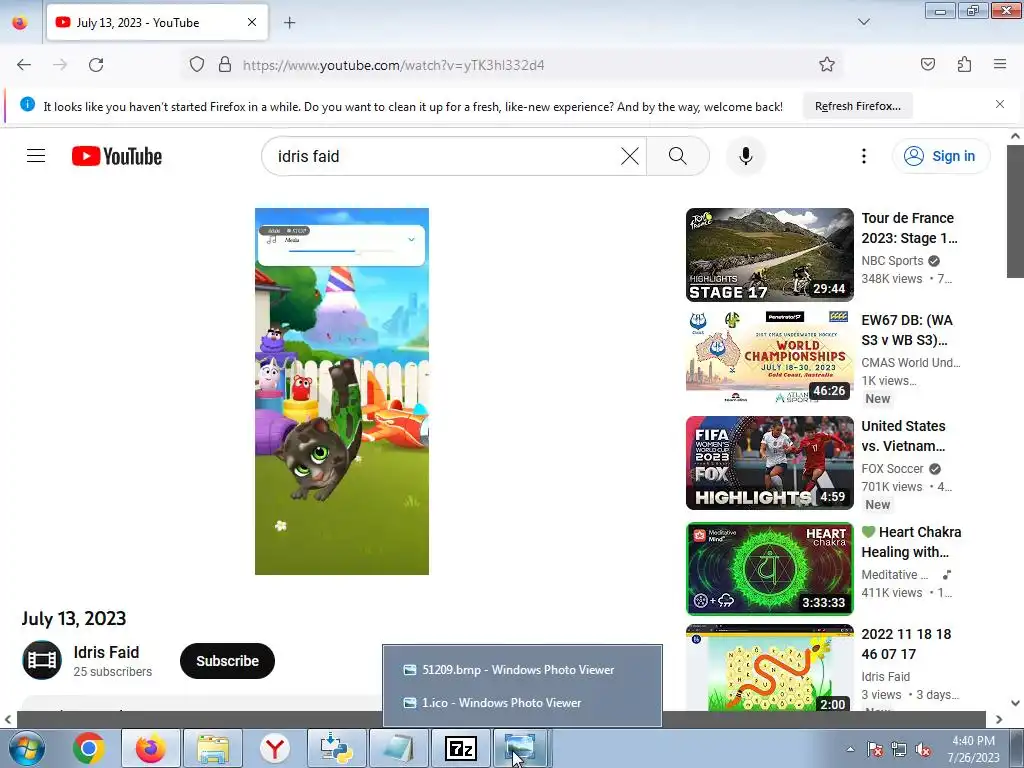Go back to the previous page
1024x768 pixels.
24,65
